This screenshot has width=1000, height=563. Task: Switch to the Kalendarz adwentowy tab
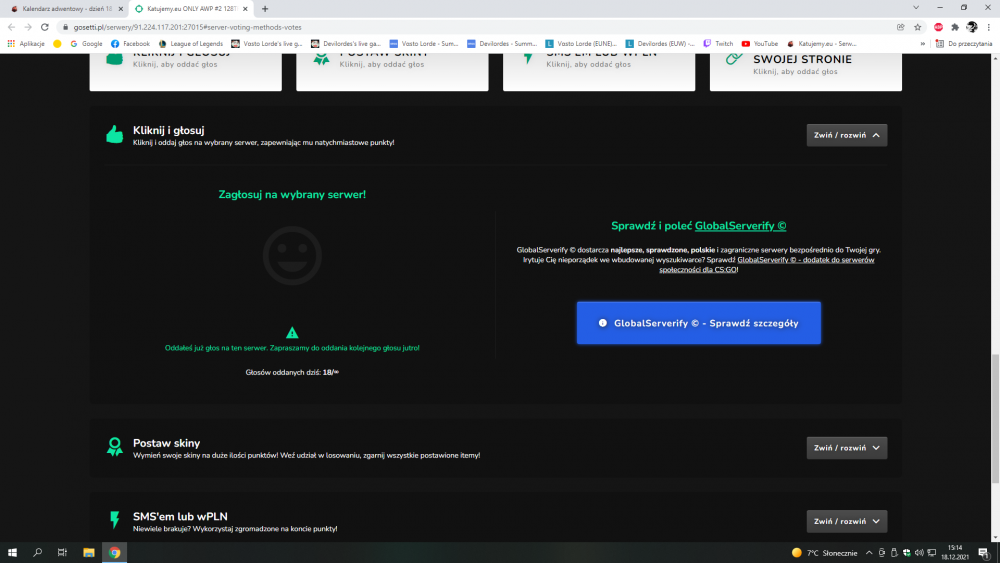(66, 9)
